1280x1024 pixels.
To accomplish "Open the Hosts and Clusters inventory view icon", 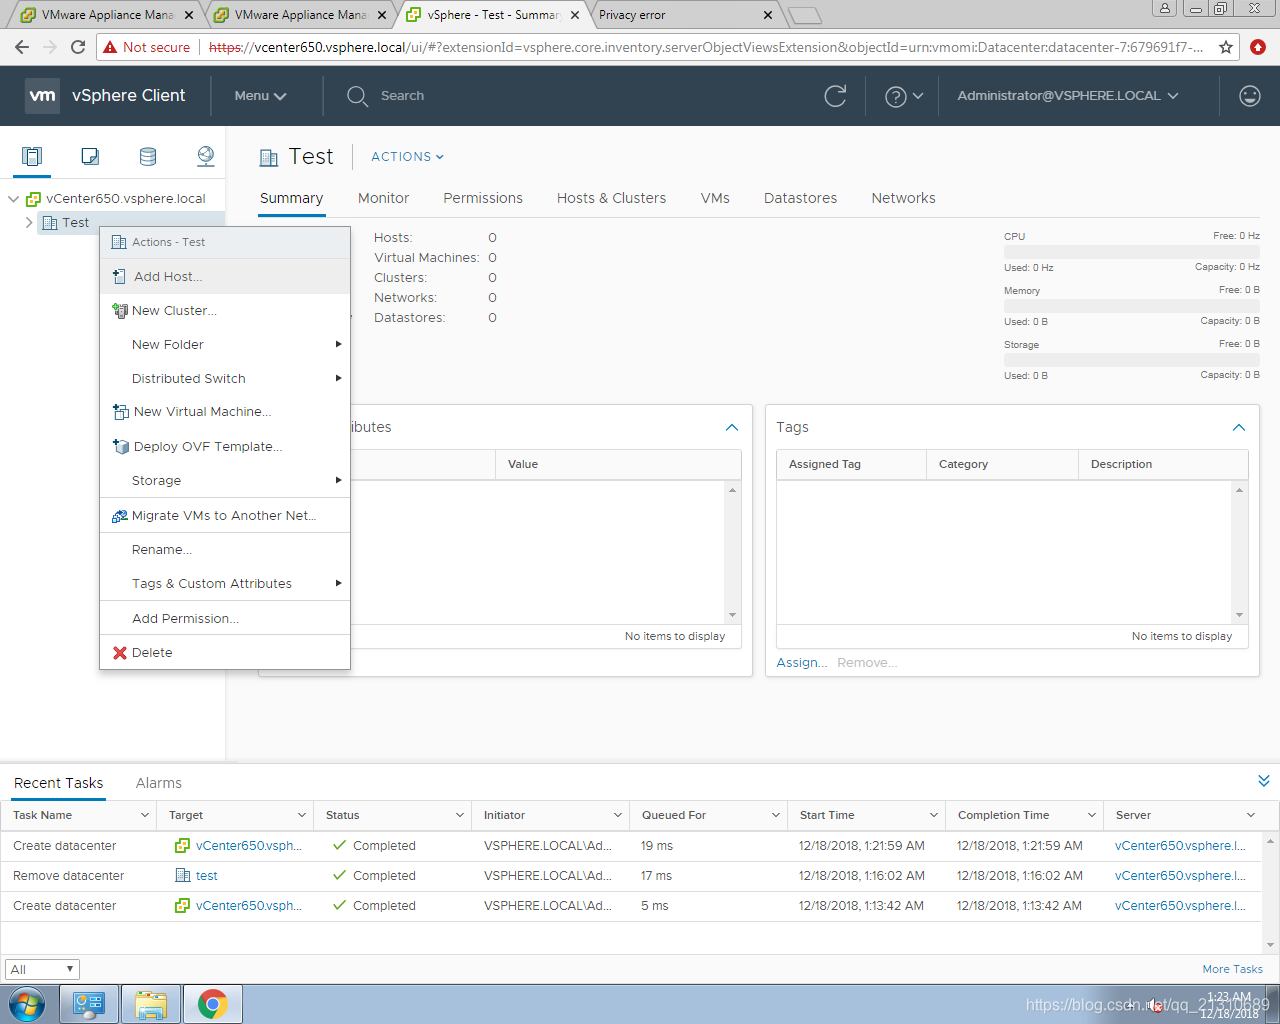I will (32, 156).
